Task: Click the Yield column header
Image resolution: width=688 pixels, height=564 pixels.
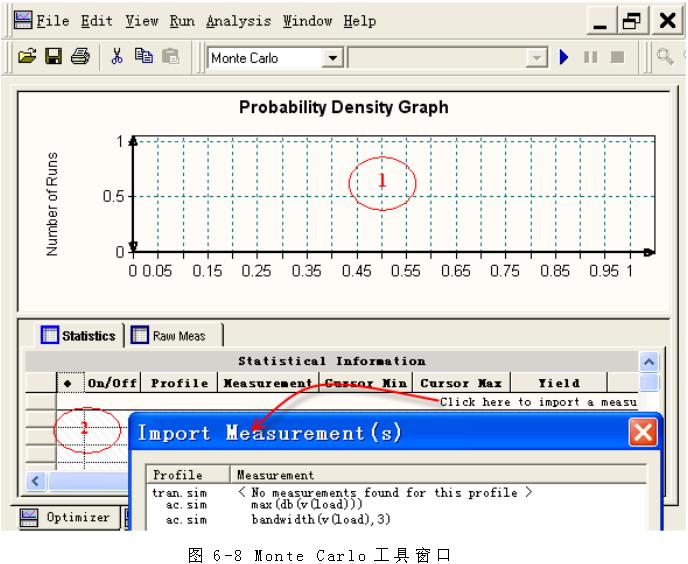Action: [559, 383]
